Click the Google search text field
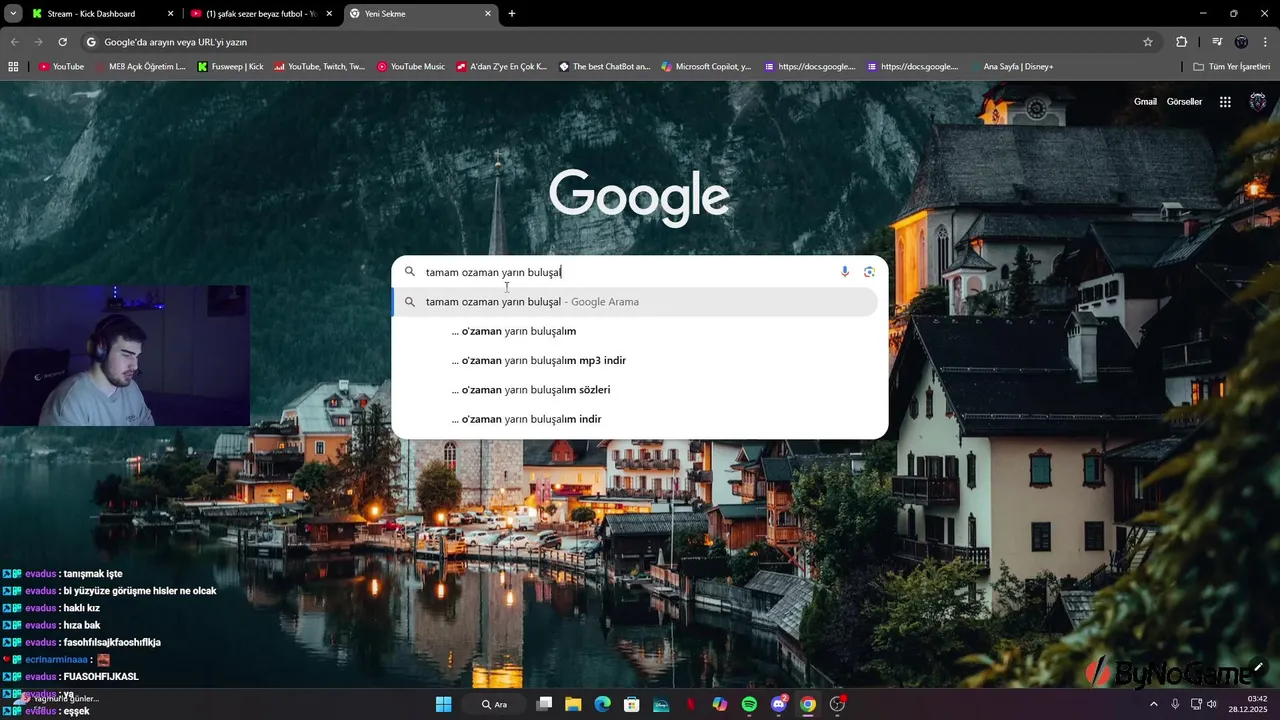Viewport: 1280px width, 720px height. 628,272
